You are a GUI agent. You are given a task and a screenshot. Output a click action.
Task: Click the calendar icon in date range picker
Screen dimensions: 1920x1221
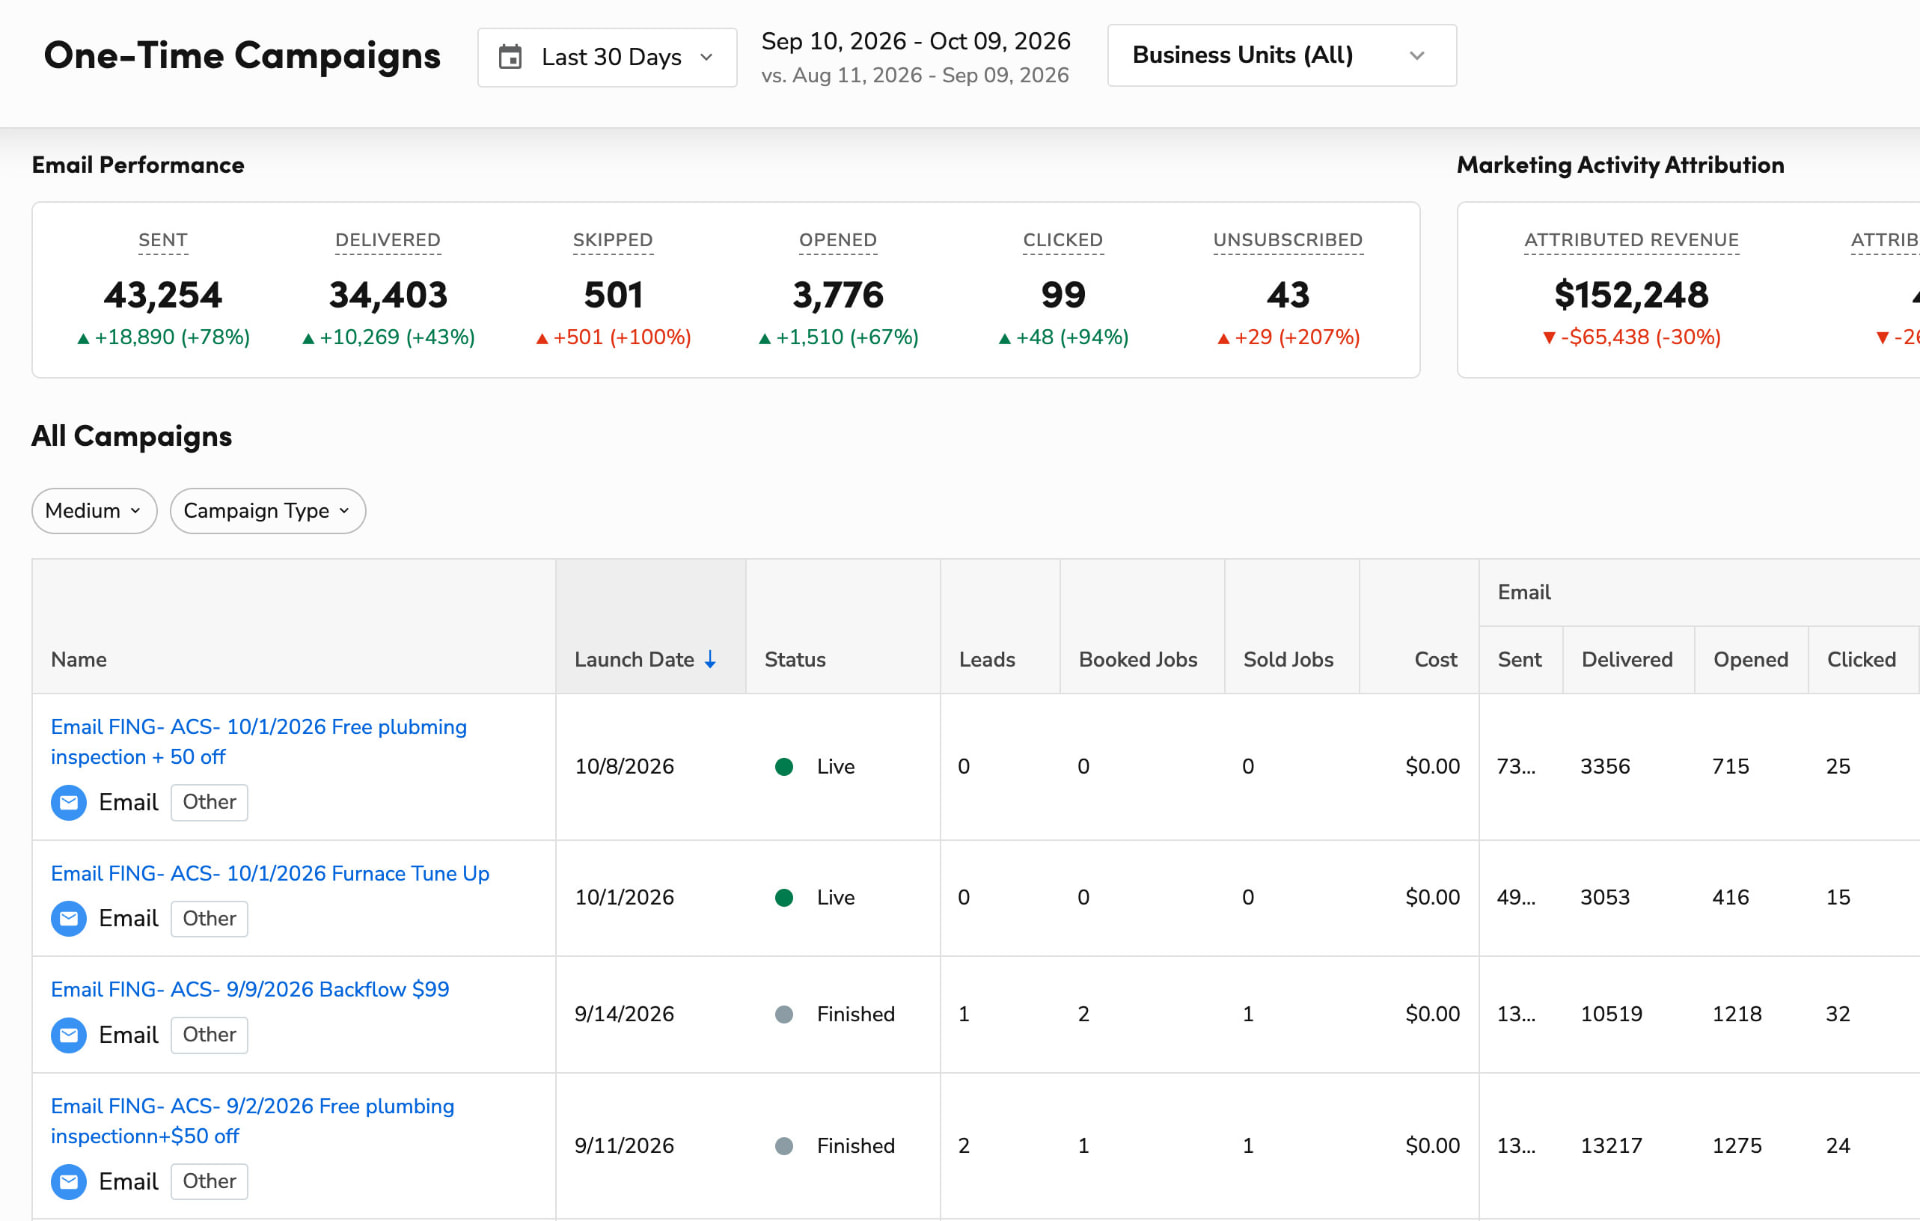point(510,57)
